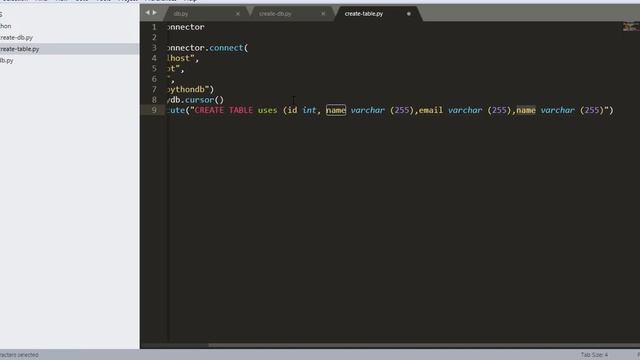
Task: Click line number 9 in the gutter
Action: tap(154, 110)
